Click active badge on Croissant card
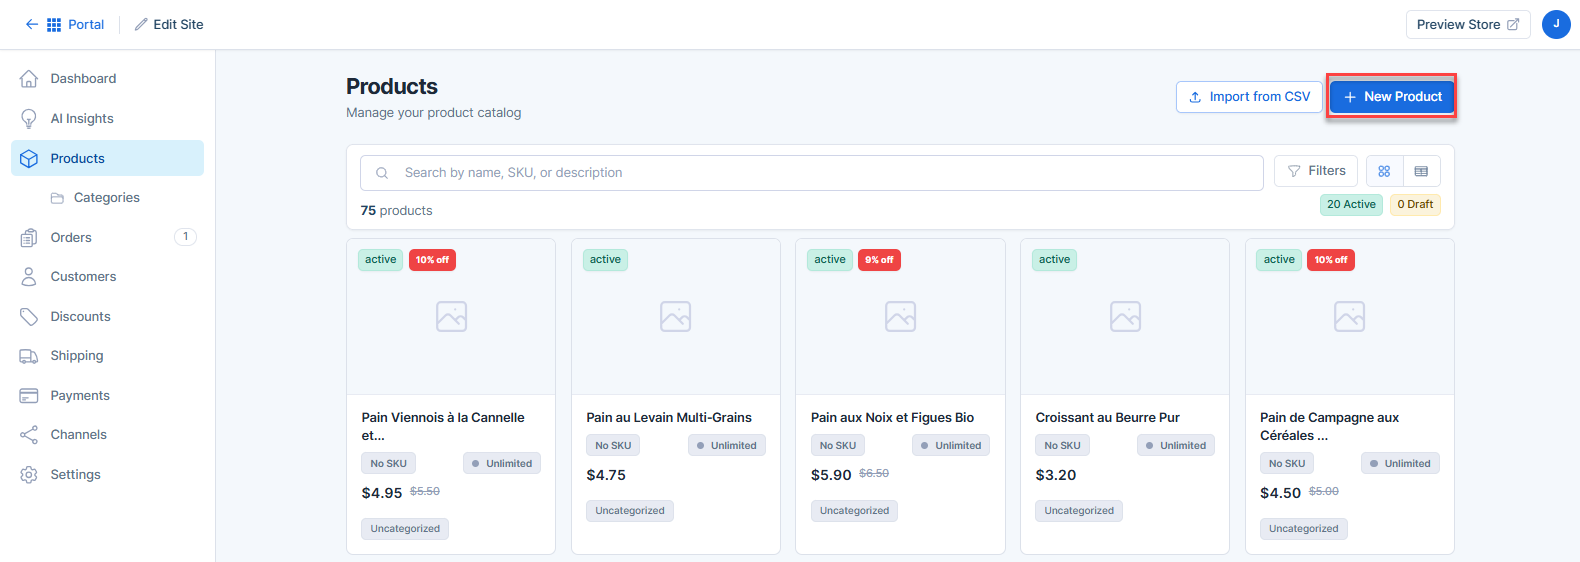 [1054, 260]
